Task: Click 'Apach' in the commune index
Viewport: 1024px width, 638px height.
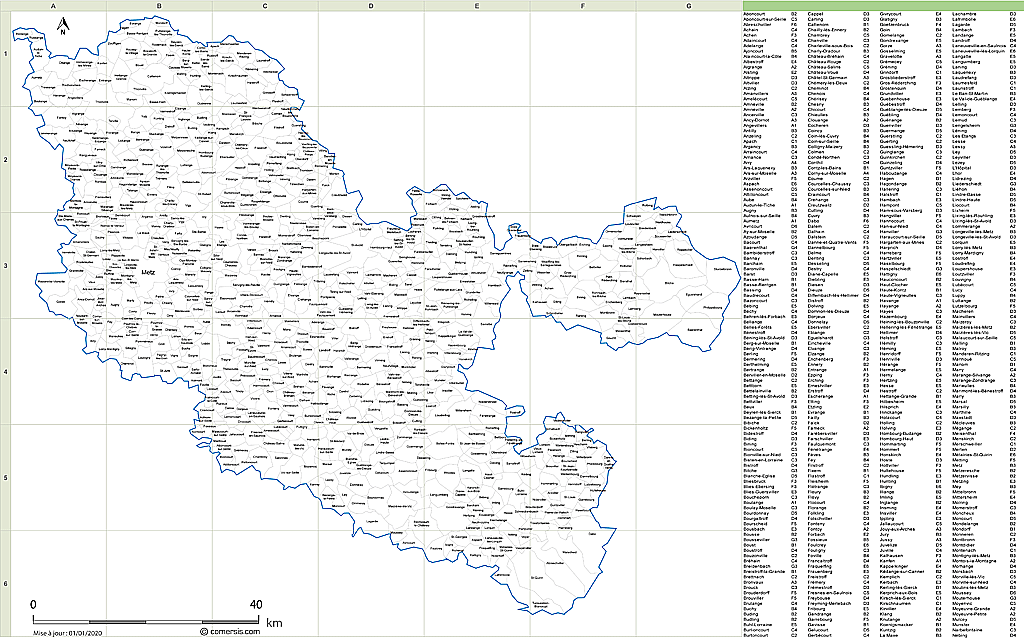Action: click(x=750, y=141)
